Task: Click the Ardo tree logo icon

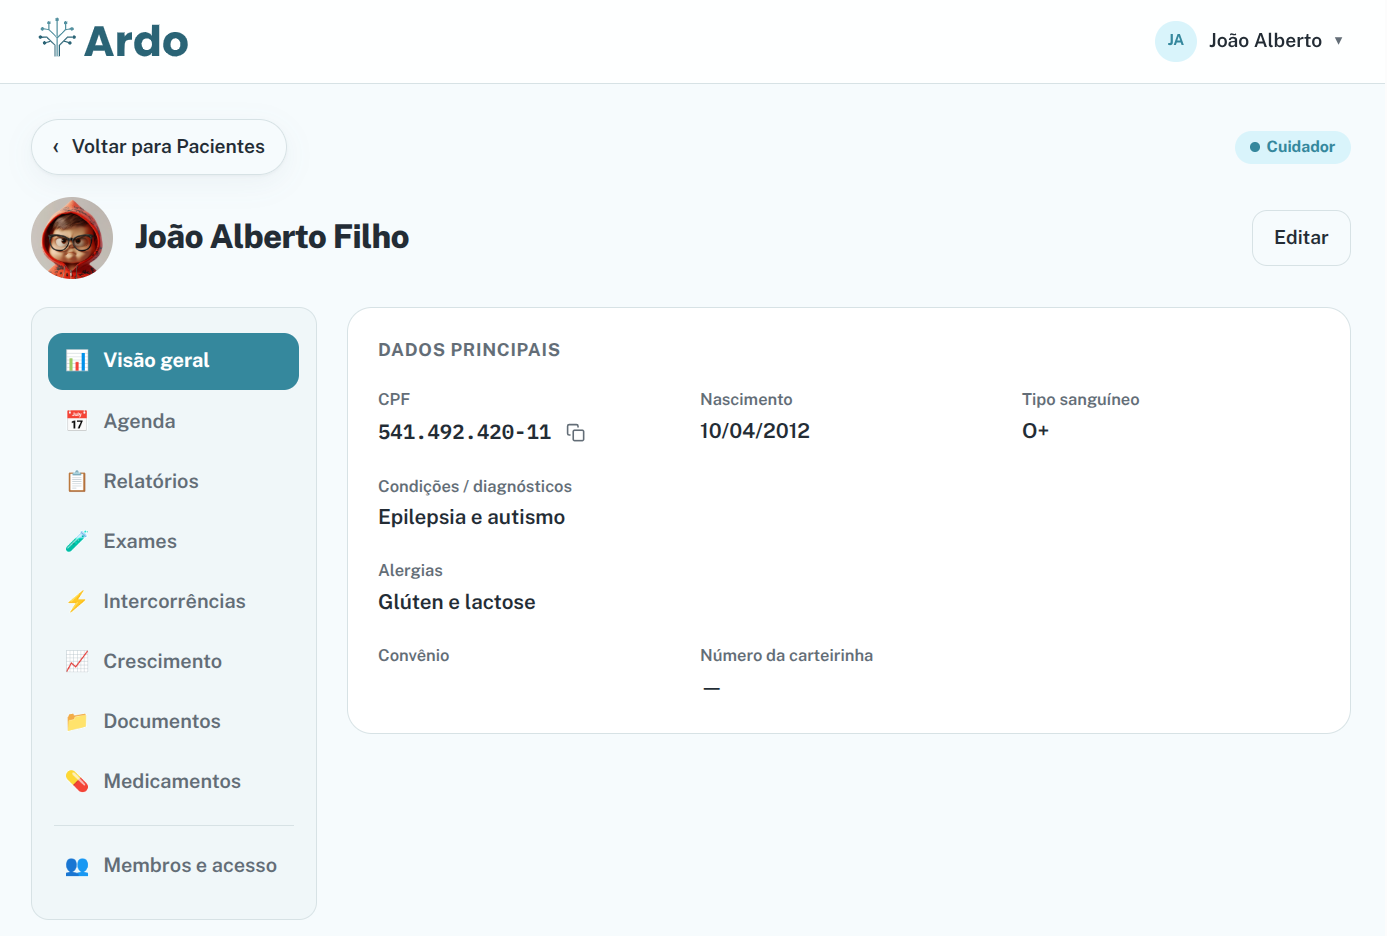Action: click(x=57, y=37)
